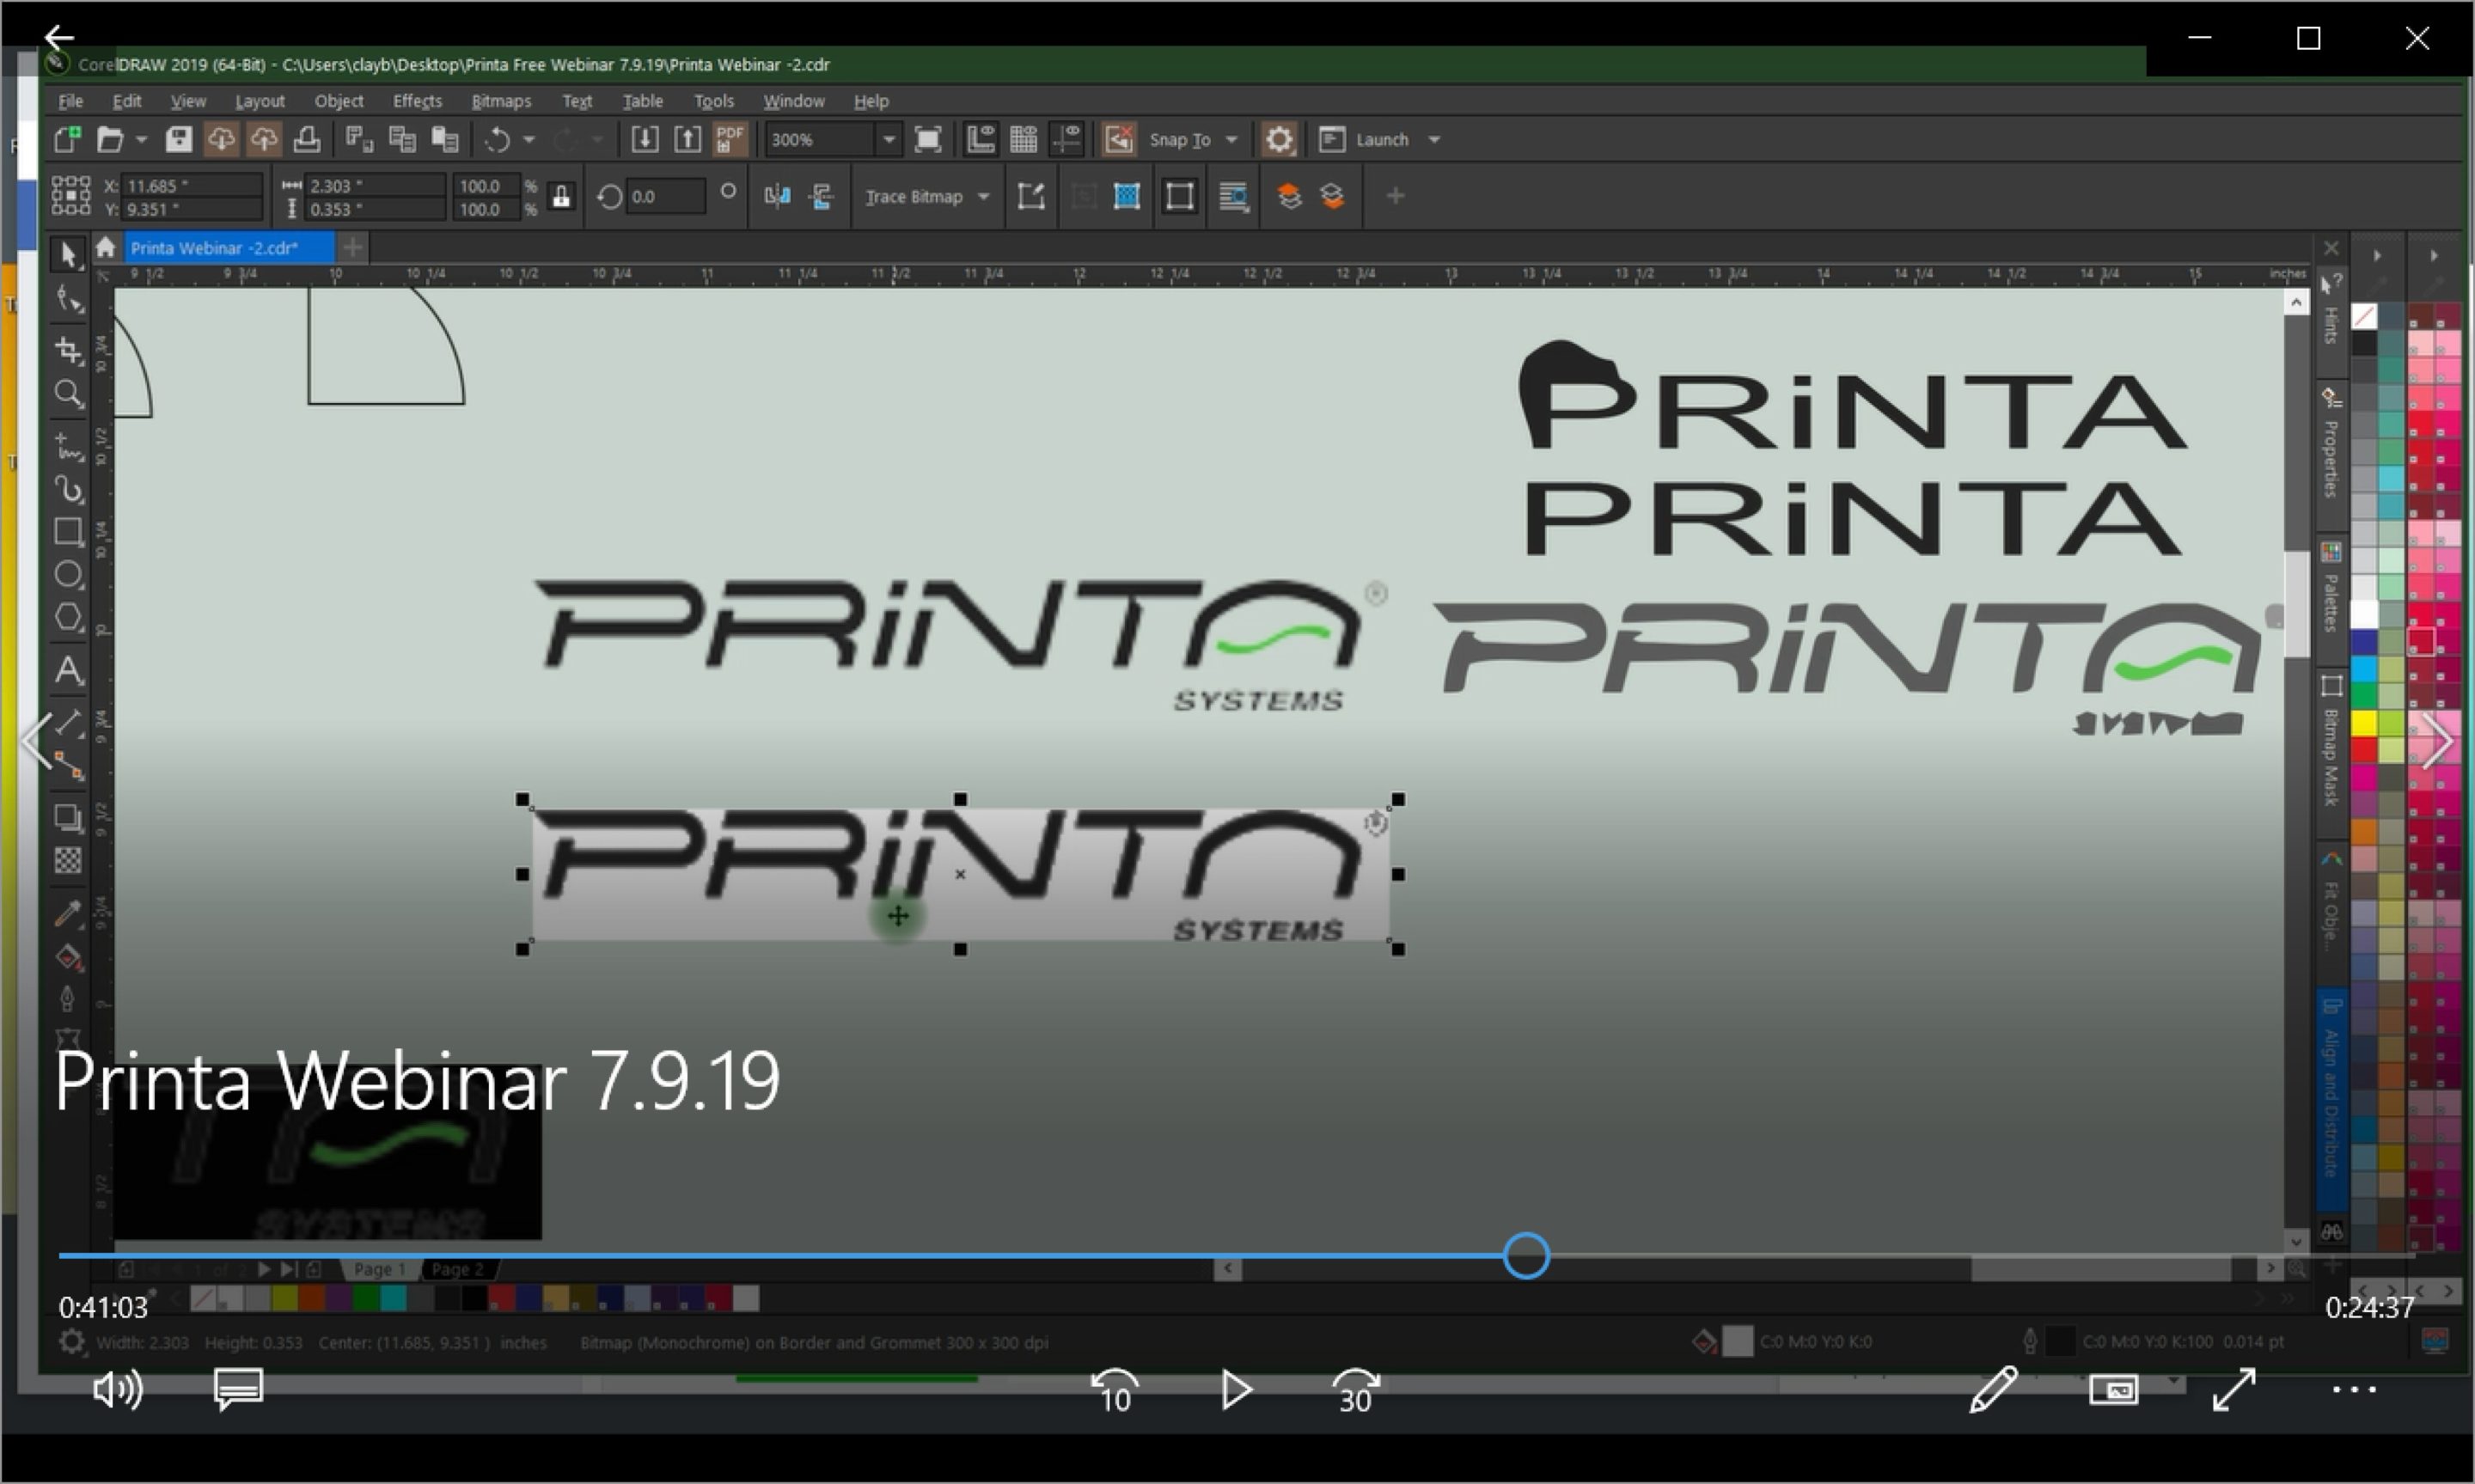Image resolution: width=2475 pixels, height=1484 pixels.
Task: Click the X position field 11.685
Action: click(191, 186)
